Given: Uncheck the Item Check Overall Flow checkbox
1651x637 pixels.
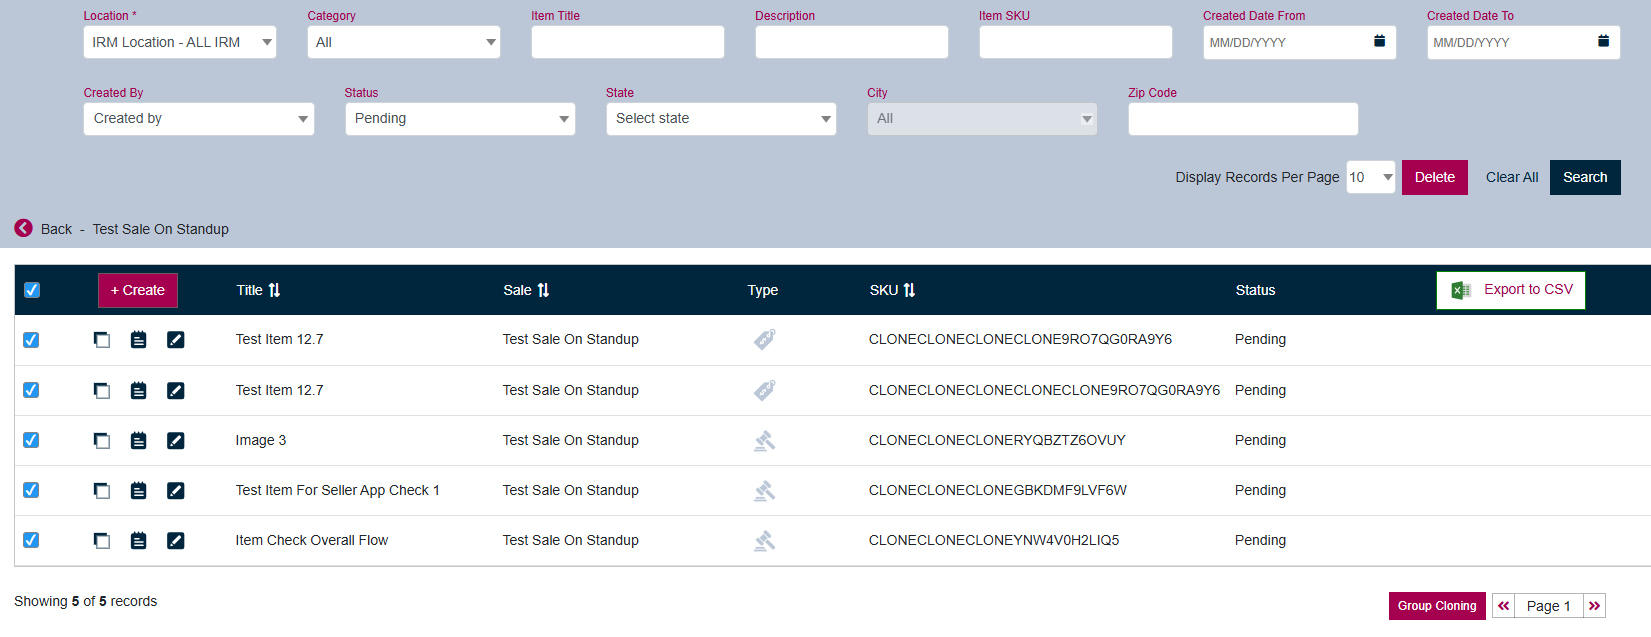Looking at the screenshot, I should point(31,540).
